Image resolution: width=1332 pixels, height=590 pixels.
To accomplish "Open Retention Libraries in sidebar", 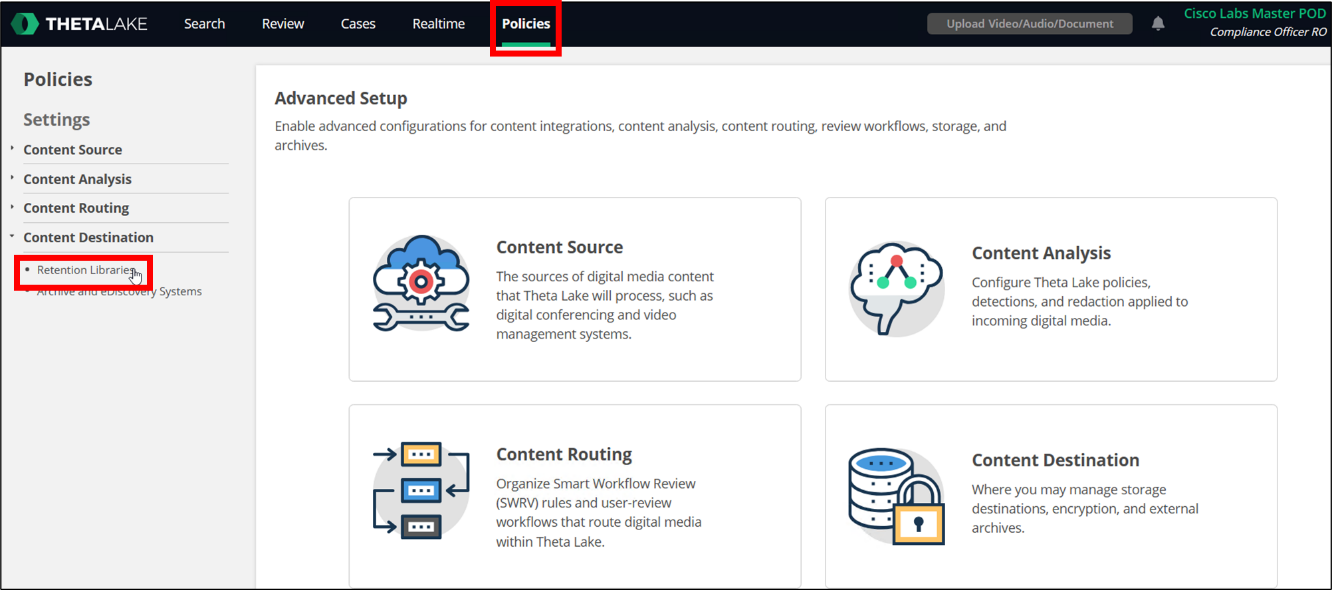I will (x=85, y=270).
